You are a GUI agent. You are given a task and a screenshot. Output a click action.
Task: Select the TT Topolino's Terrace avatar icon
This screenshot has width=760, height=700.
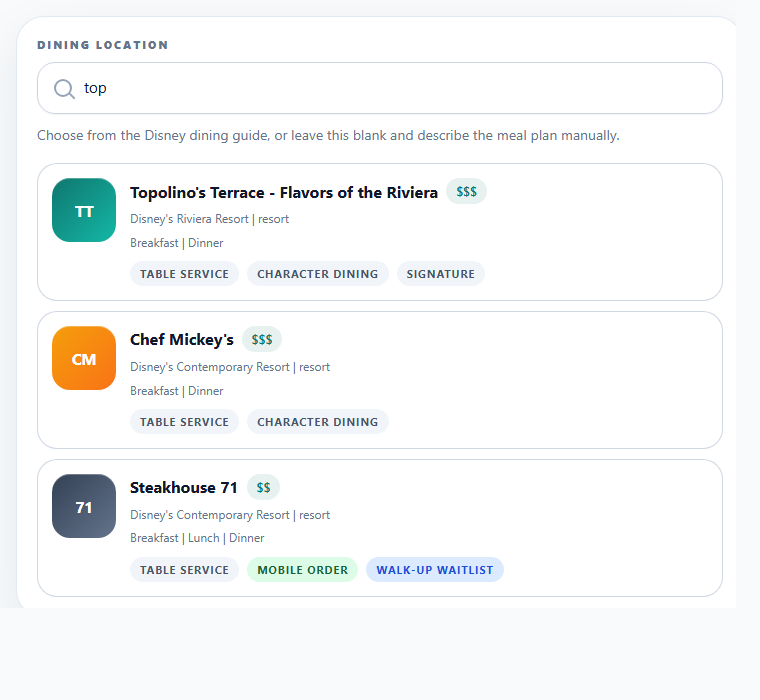[84, 210]
